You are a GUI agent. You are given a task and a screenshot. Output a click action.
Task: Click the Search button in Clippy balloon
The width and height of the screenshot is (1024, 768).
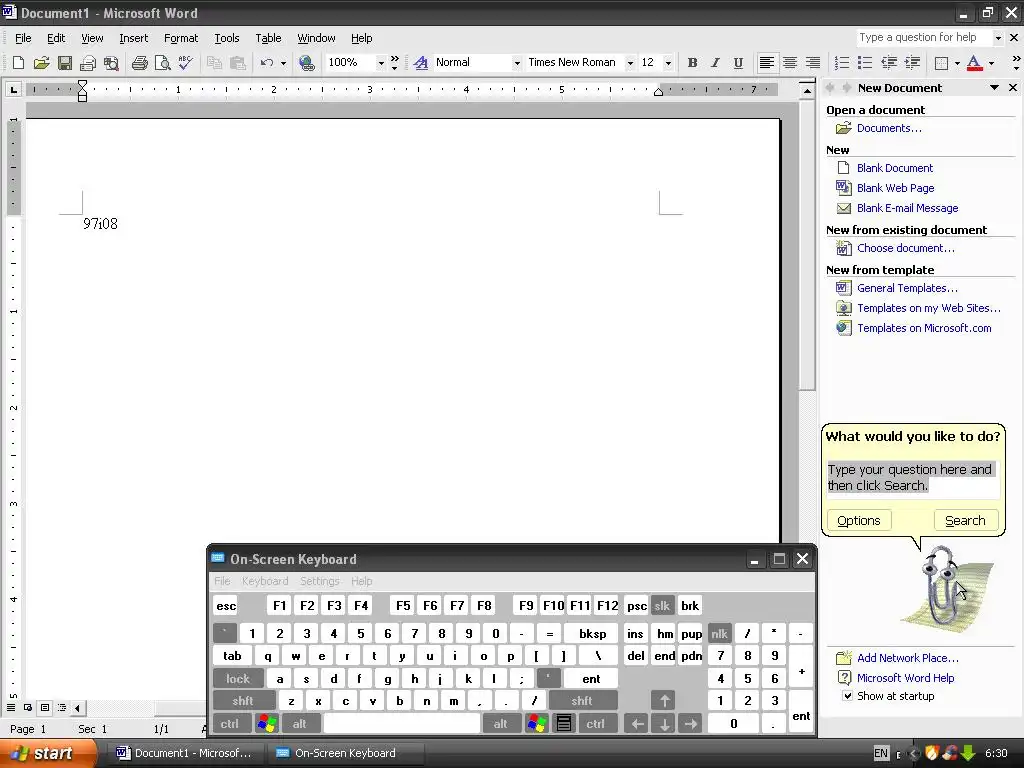[x=965, y=520]
